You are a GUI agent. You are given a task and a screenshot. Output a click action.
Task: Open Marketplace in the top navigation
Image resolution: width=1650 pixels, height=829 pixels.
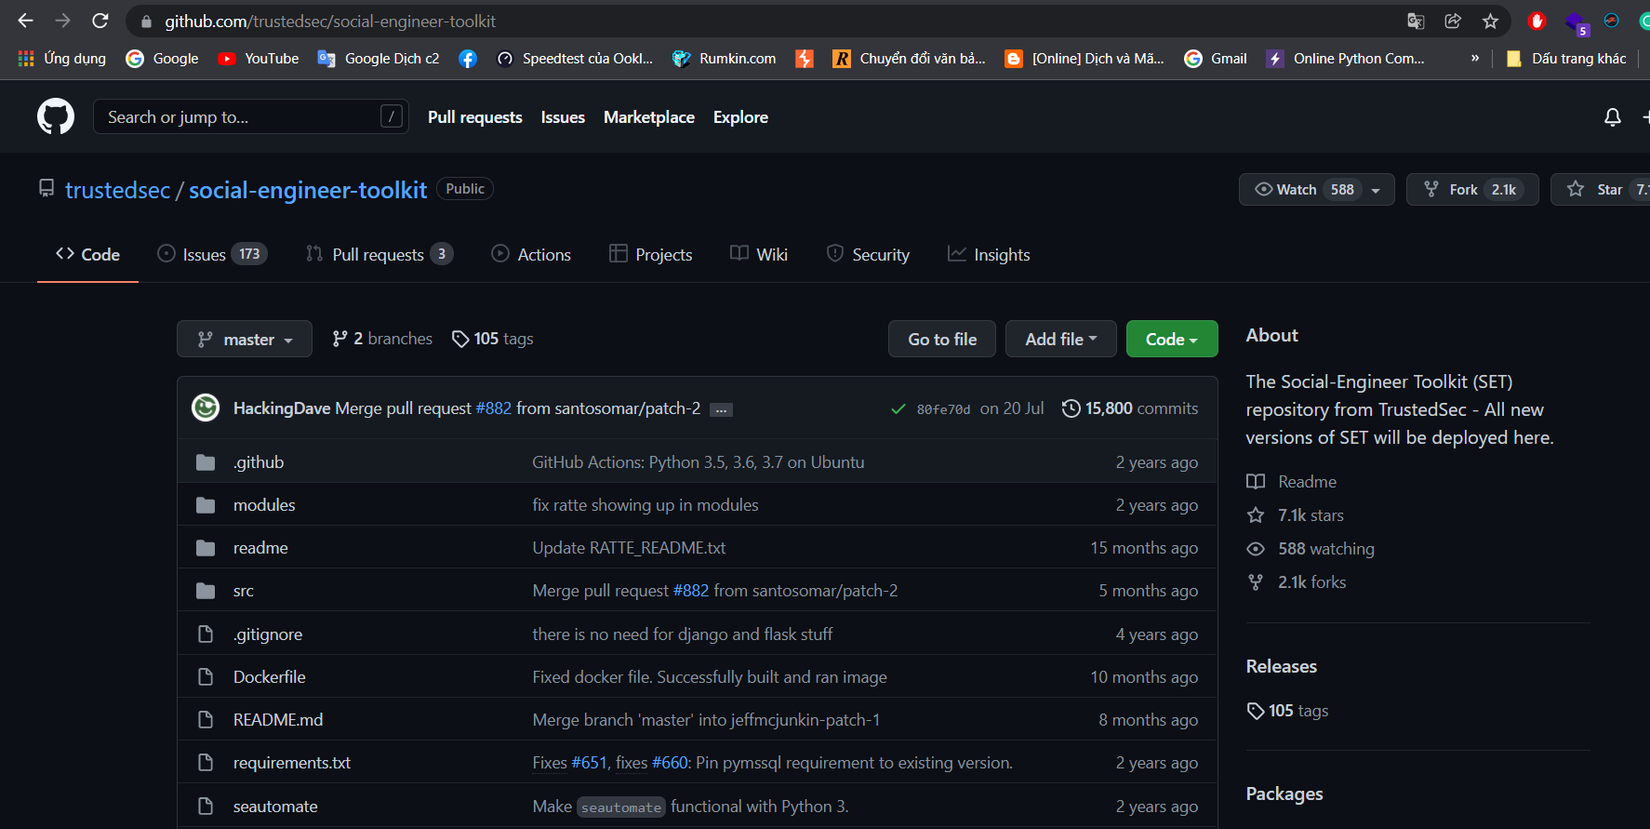(649, 117)
